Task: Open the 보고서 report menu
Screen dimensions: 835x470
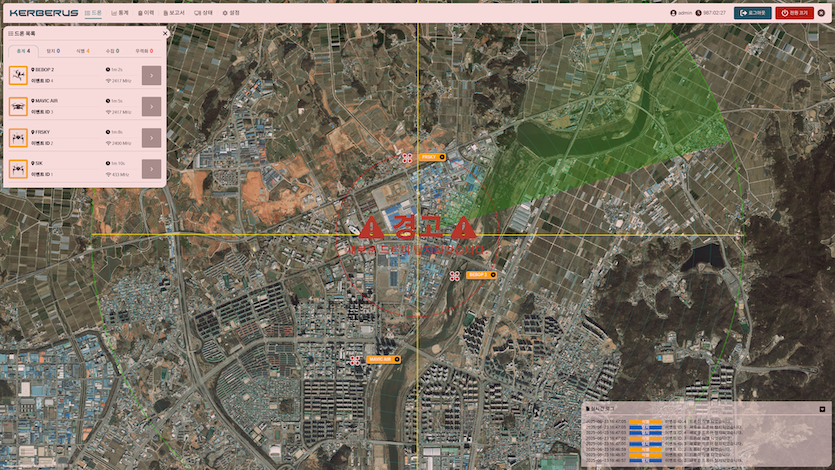Action: click(x=174, y=13)
